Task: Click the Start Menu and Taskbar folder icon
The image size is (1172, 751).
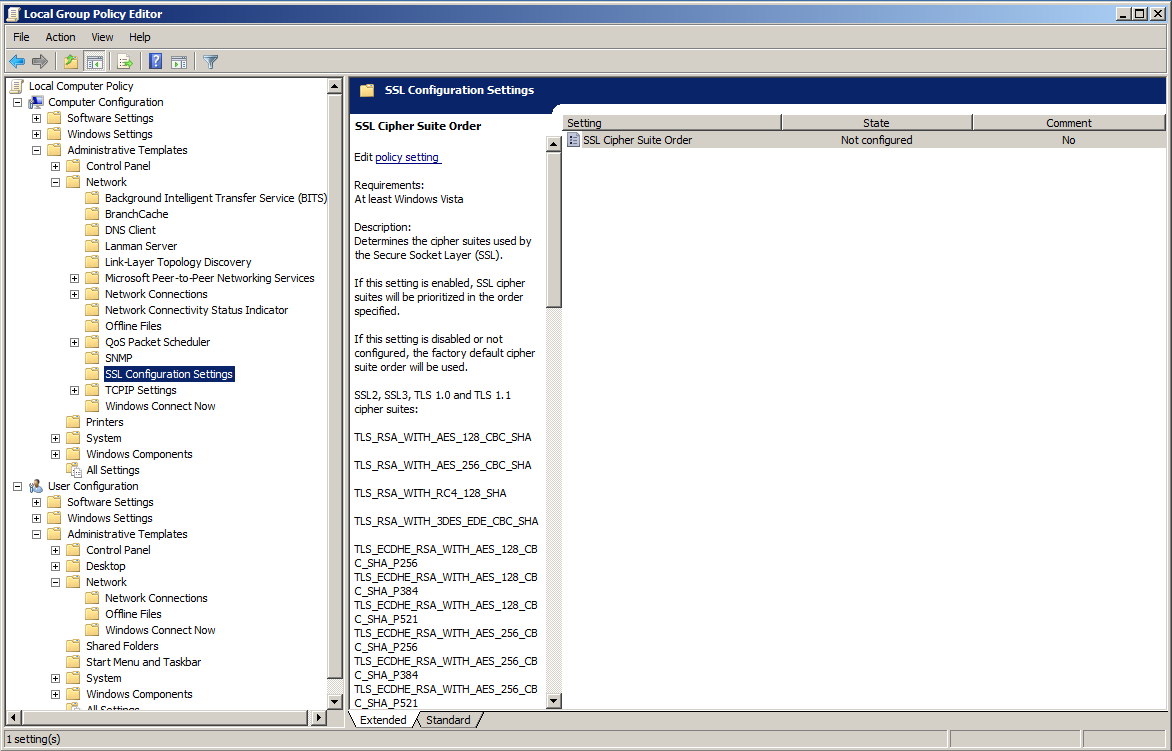Action: 73,662
